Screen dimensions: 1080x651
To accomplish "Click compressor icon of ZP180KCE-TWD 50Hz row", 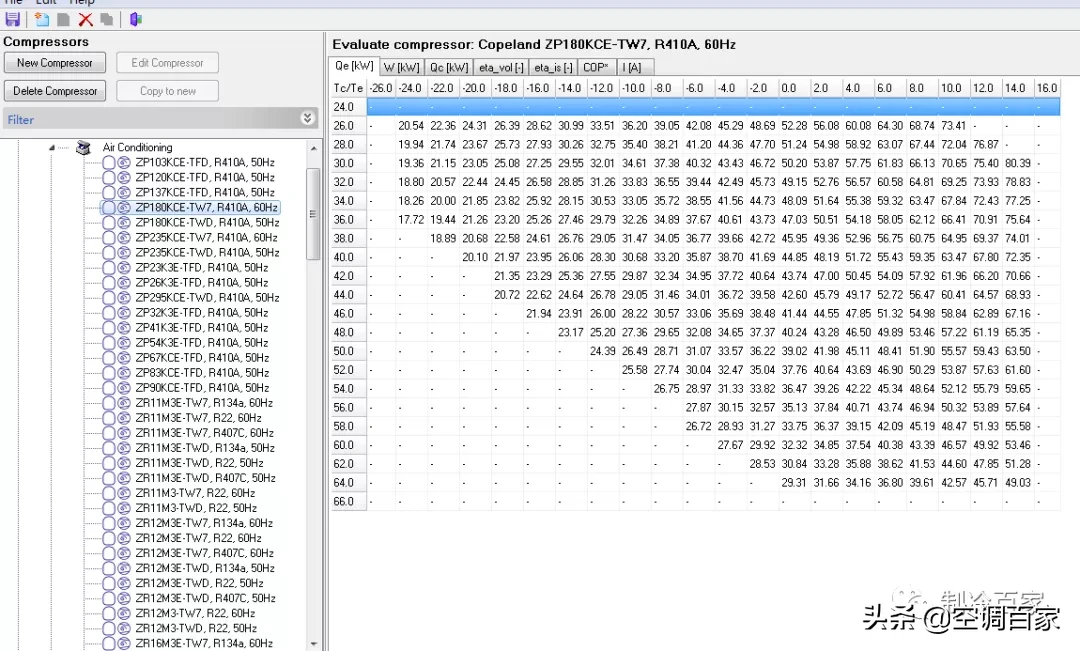I will click(x=124, y=223).
